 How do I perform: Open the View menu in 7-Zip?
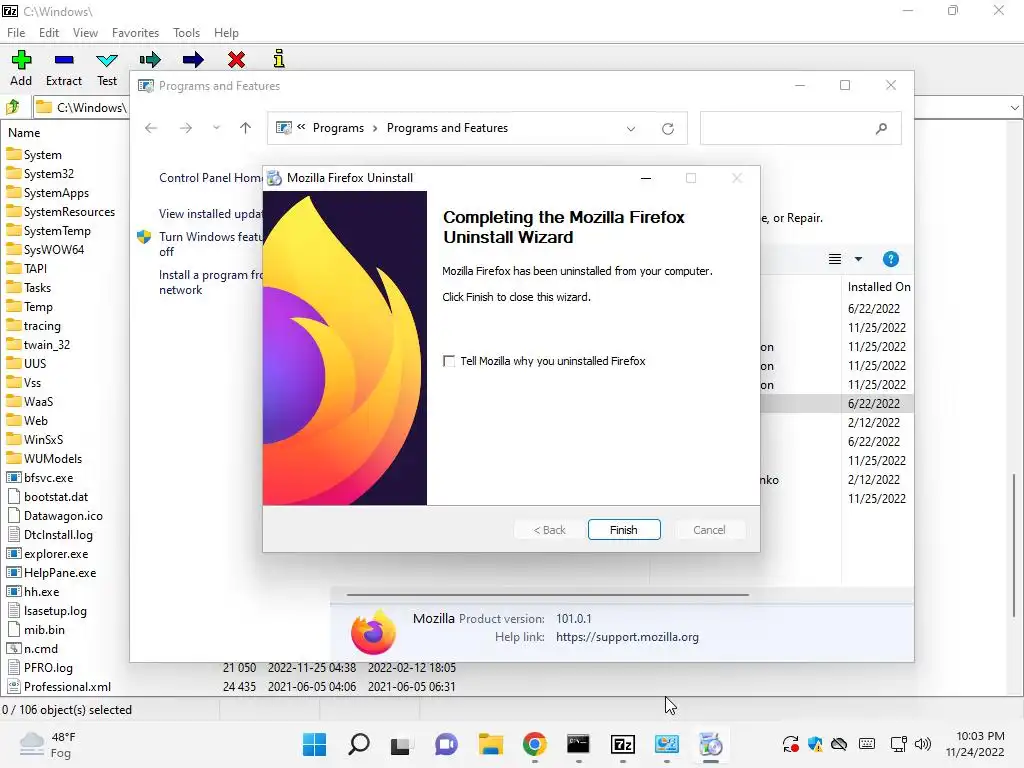click(85, 33)
